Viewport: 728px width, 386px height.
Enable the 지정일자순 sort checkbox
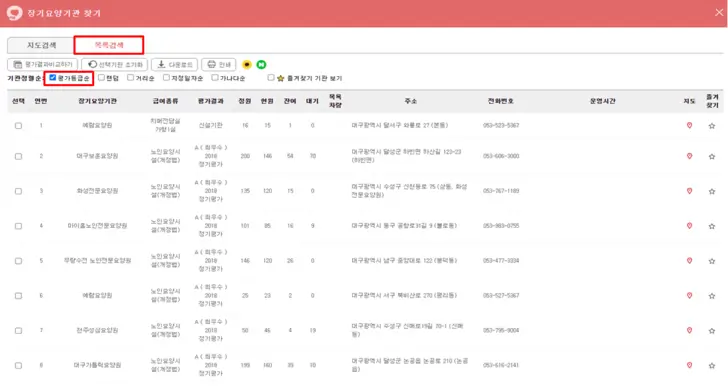coord(166,78)
